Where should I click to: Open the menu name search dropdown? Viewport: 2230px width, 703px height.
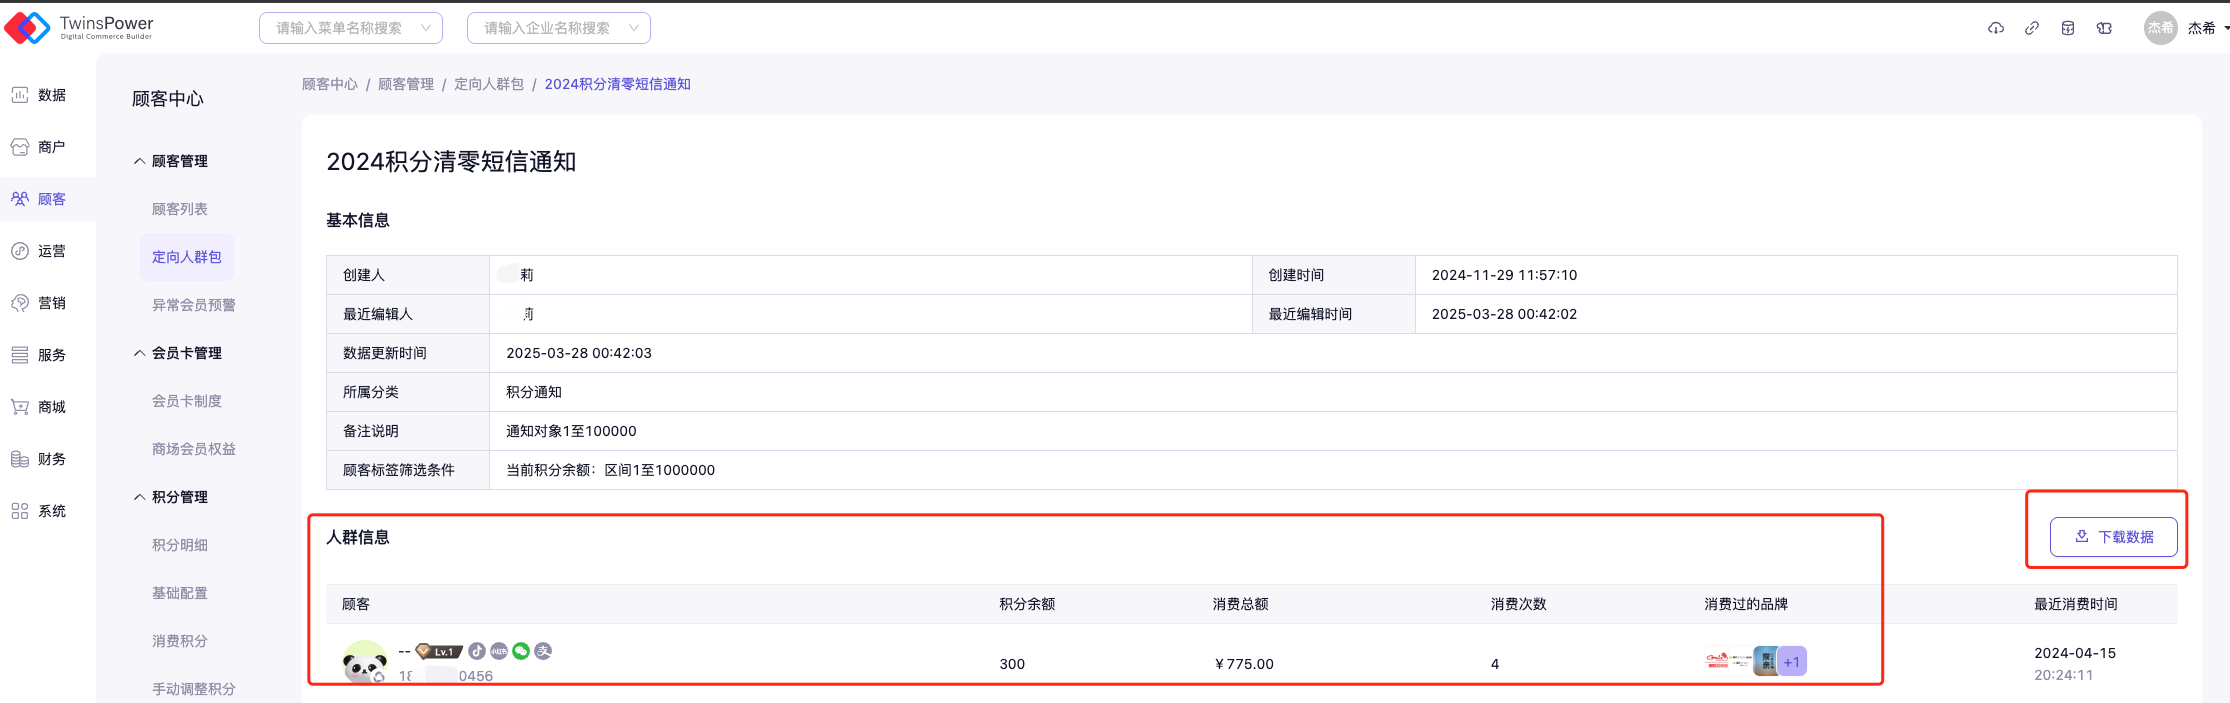pos(350,28)
